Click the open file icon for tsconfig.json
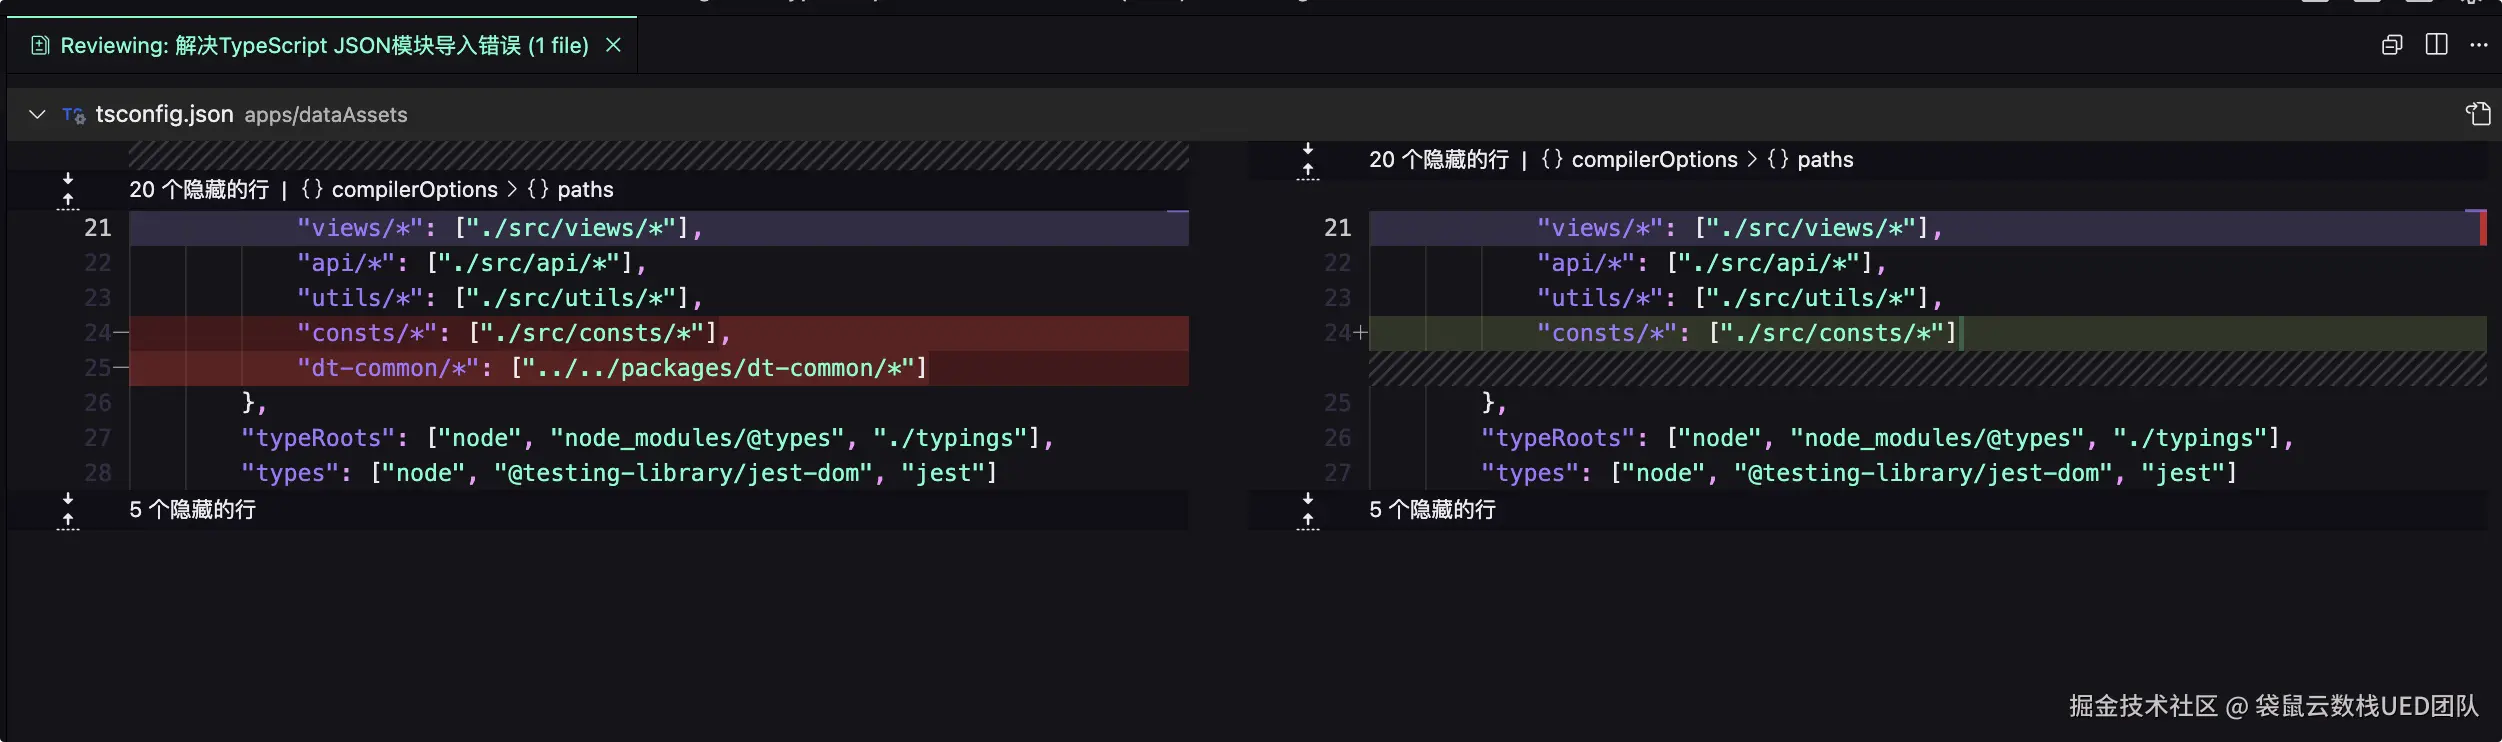 2477,114
